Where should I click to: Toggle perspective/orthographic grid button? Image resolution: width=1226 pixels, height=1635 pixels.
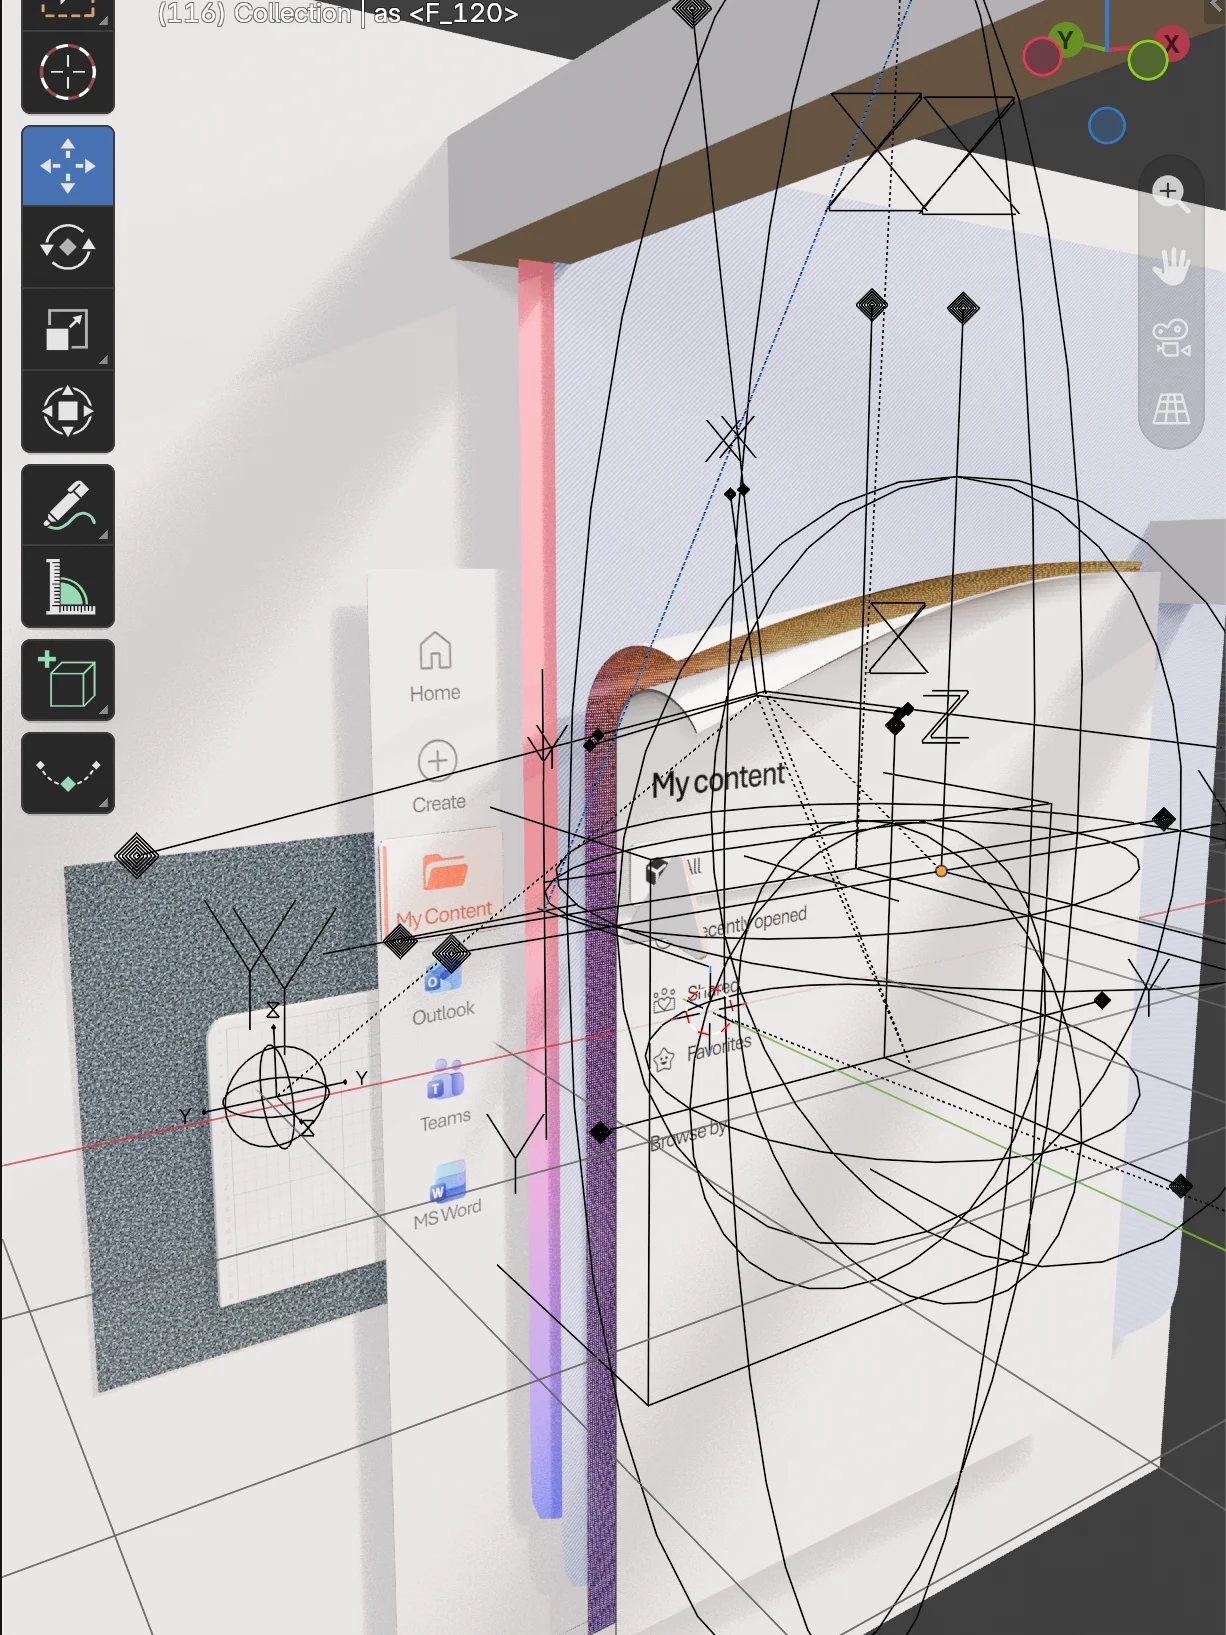point(1170,409)
